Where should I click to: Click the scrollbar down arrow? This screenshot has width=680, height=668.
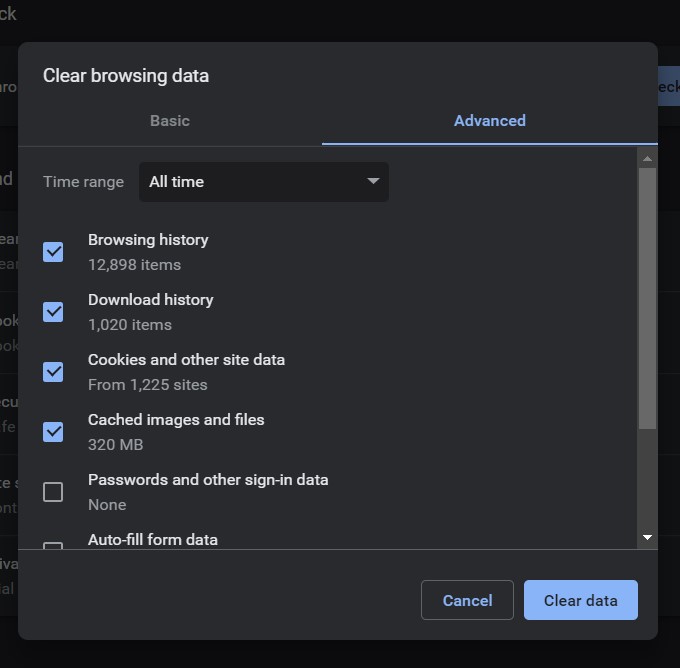tap(647, 538)
